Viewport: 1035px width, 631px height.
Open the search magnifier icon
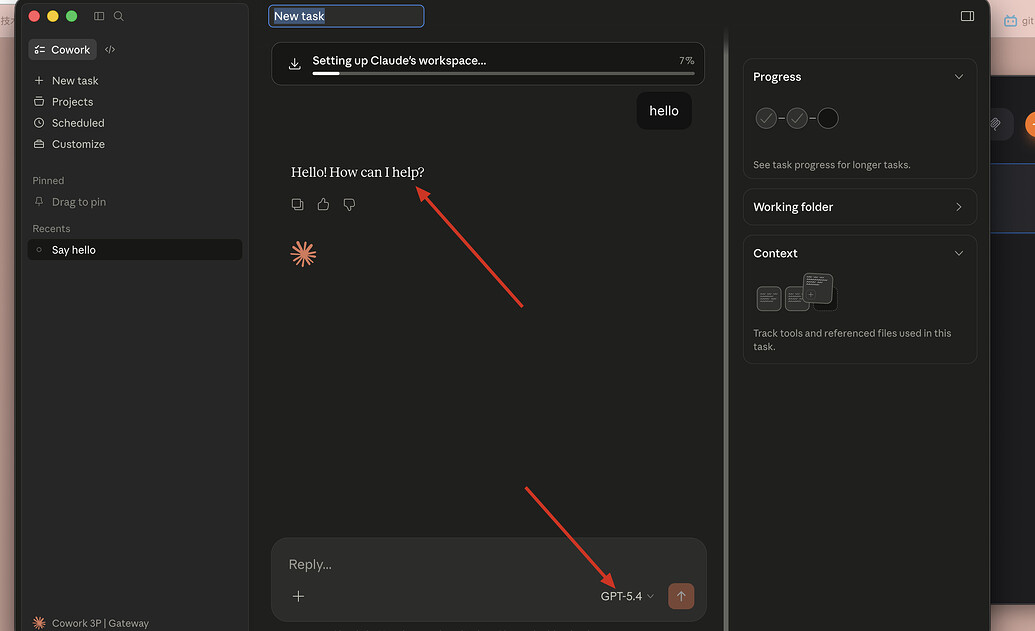tap(119, 16)
